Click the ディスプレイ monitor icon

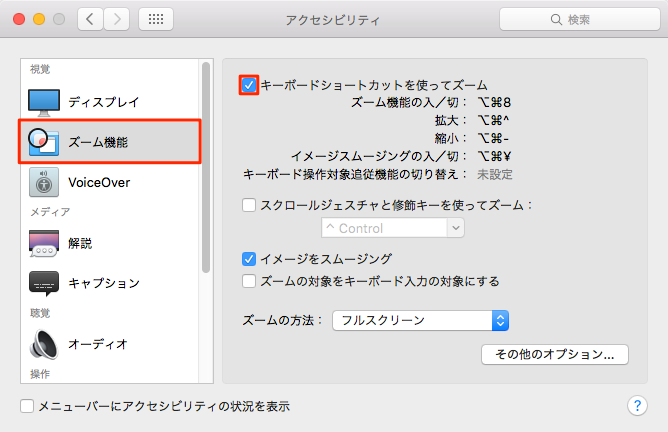click(44, 103)
